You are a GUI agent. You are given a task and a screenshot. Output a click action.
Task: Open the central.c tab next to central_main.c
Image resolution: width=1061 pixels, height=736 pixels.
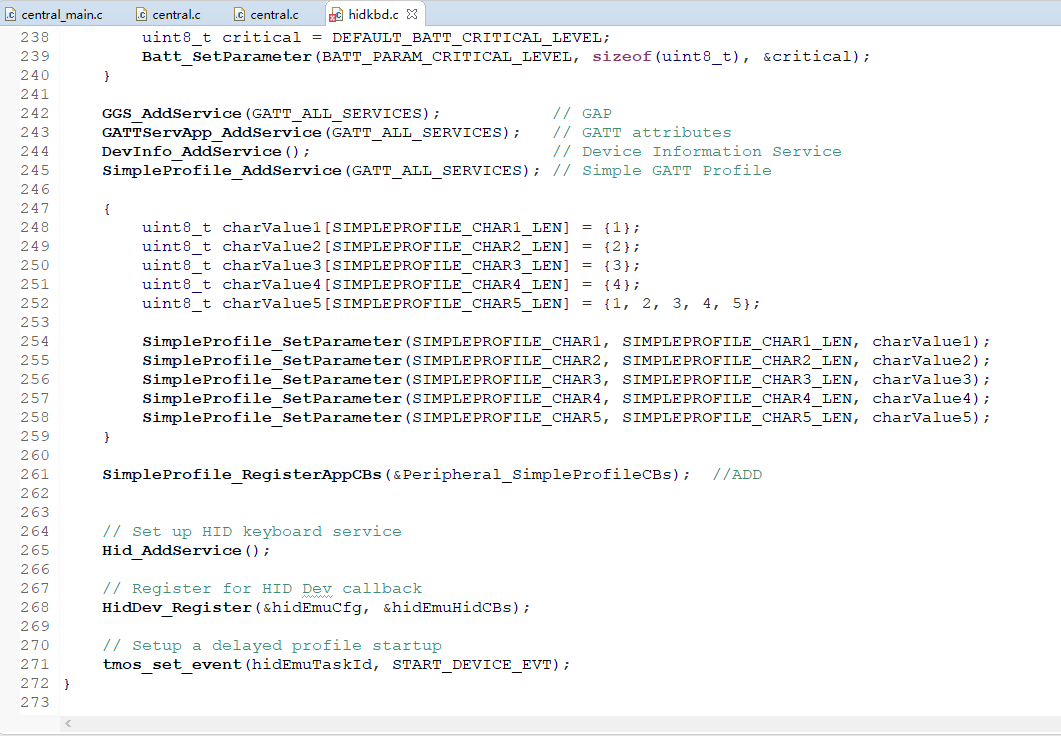[176, 15]
